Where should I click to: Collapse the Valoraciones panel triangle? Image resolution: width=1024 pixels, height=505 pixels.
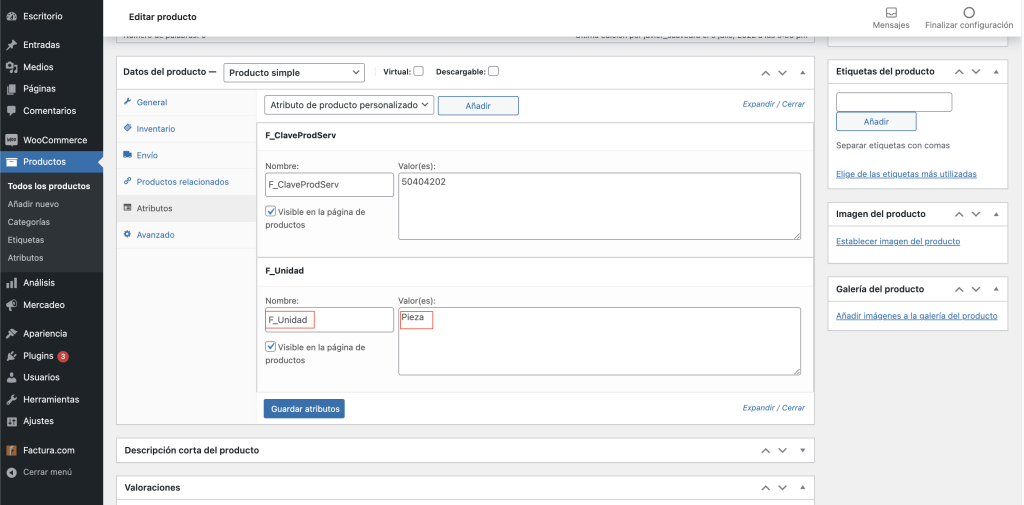click(803, 487)
